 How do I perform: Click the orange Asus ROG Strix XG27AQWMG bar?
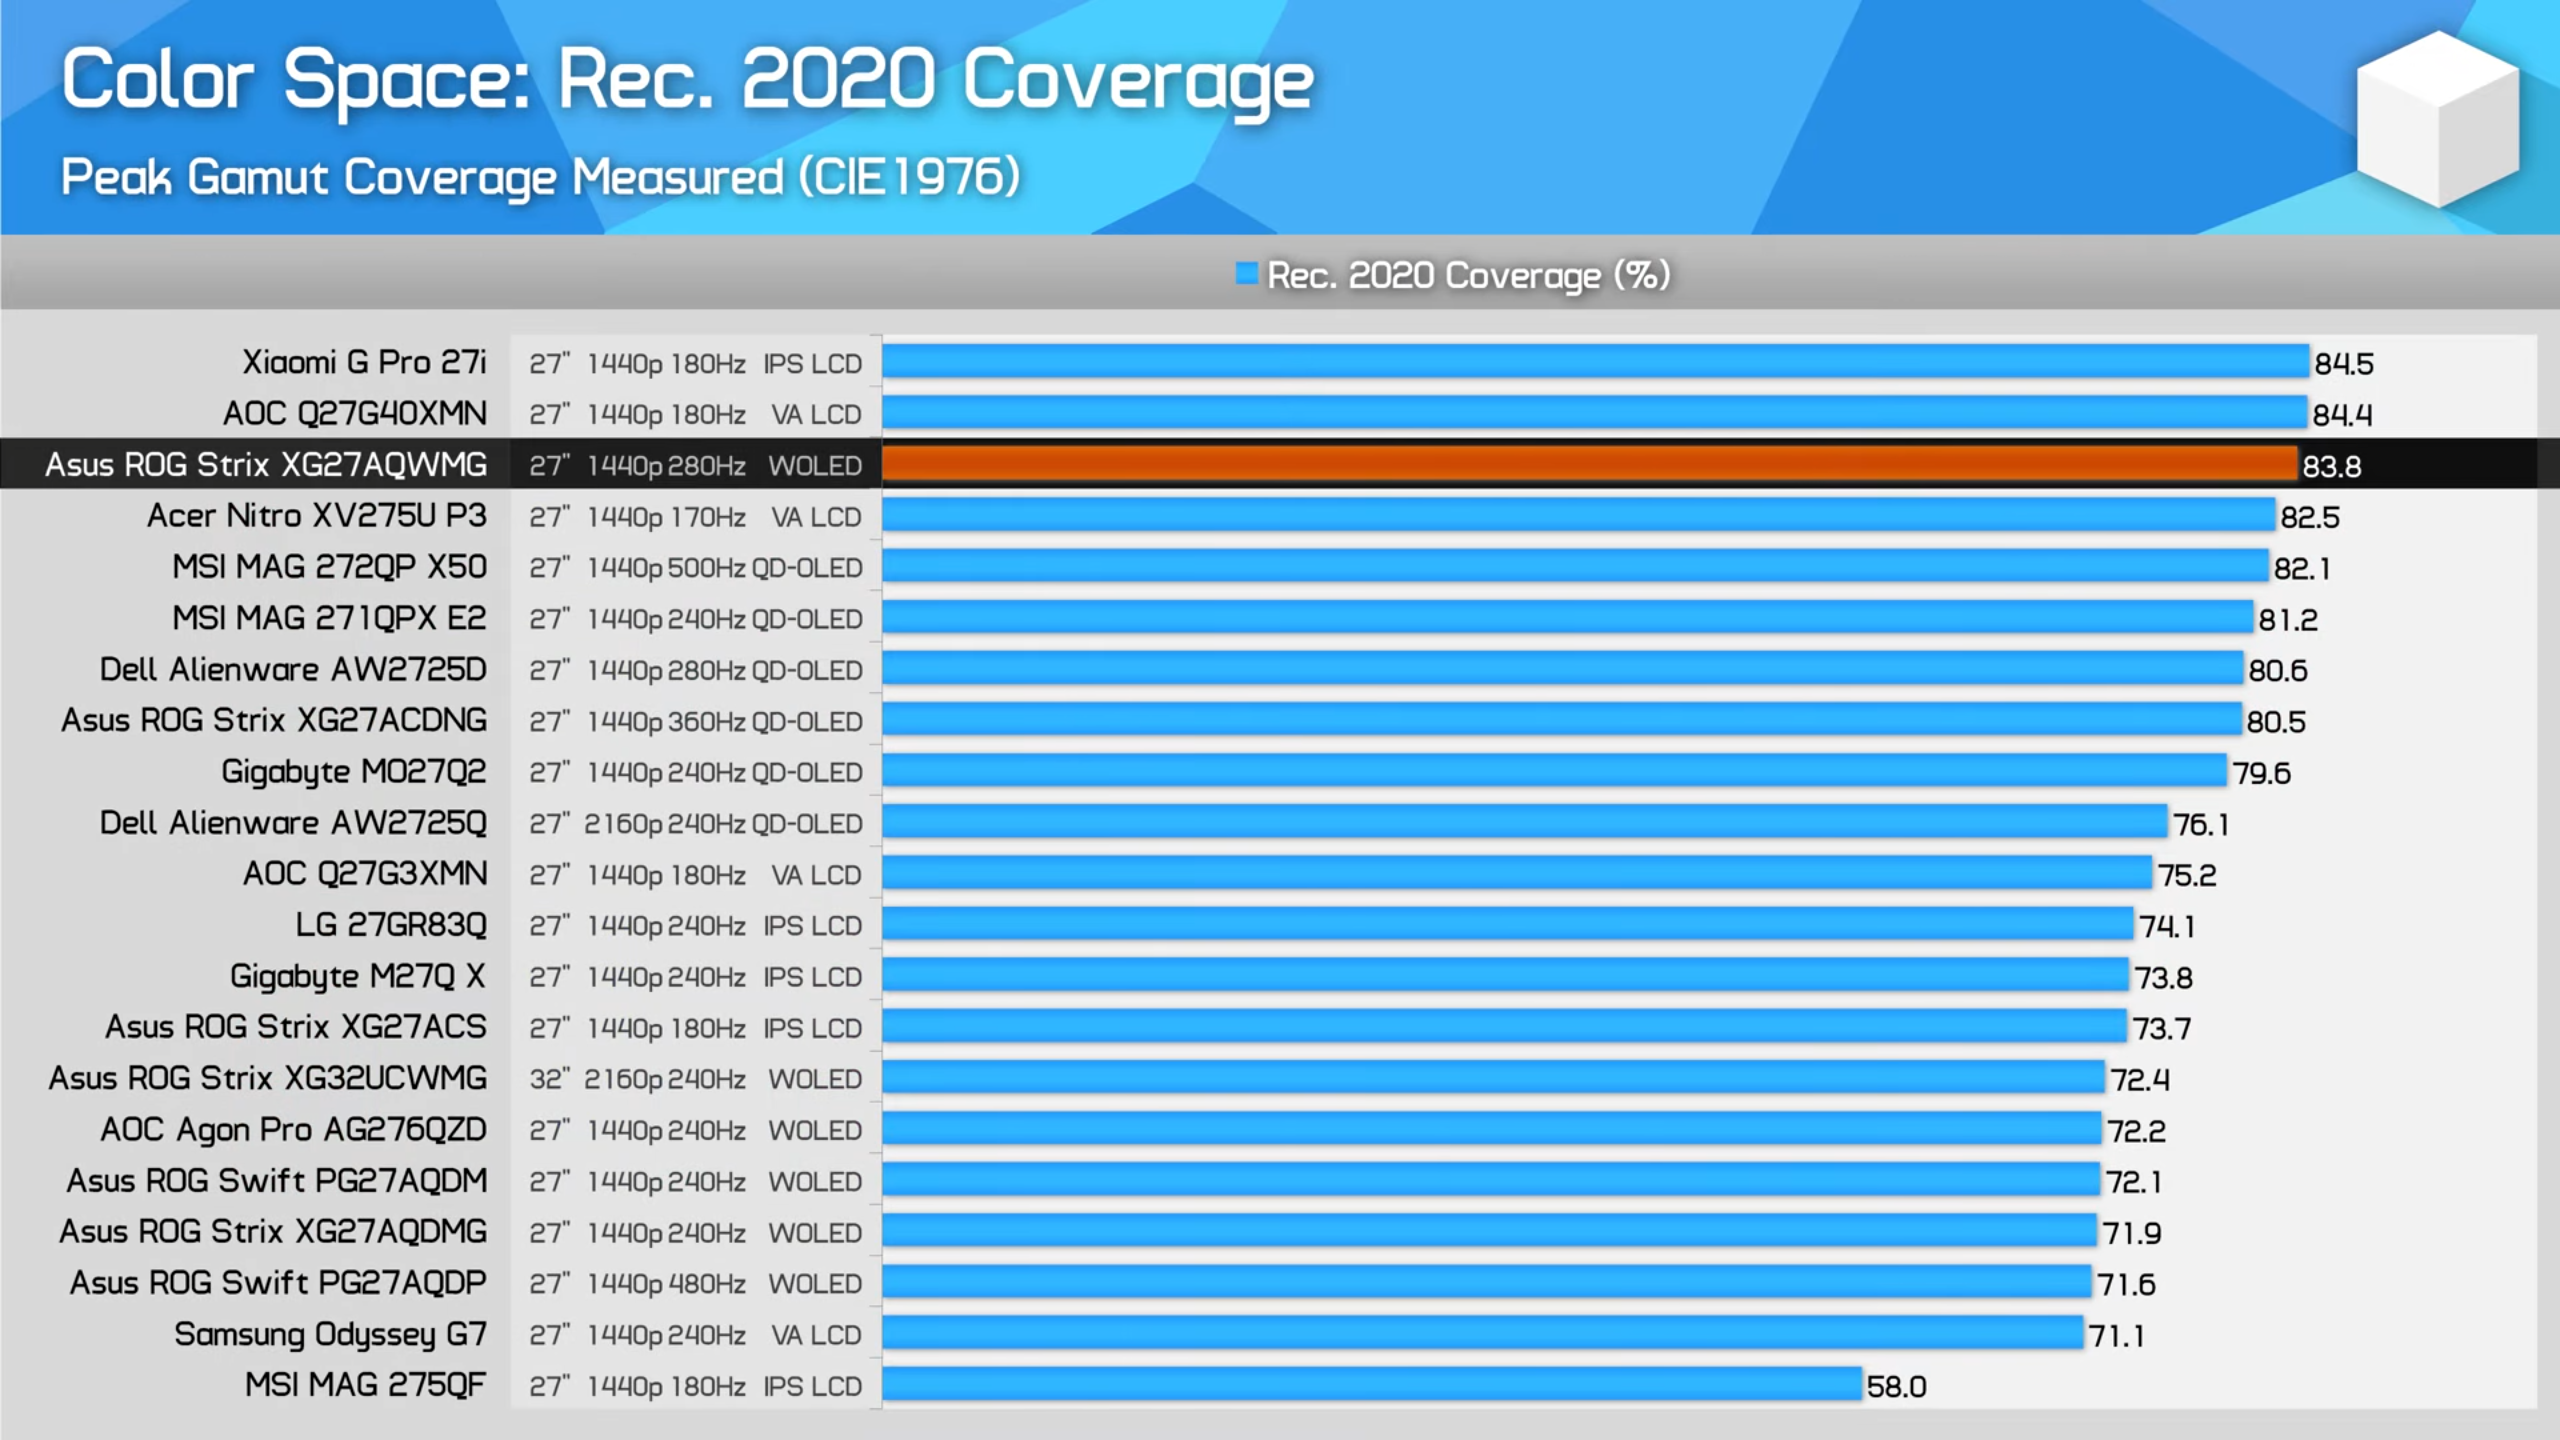pyautogui.click(x=1589, y=464)
